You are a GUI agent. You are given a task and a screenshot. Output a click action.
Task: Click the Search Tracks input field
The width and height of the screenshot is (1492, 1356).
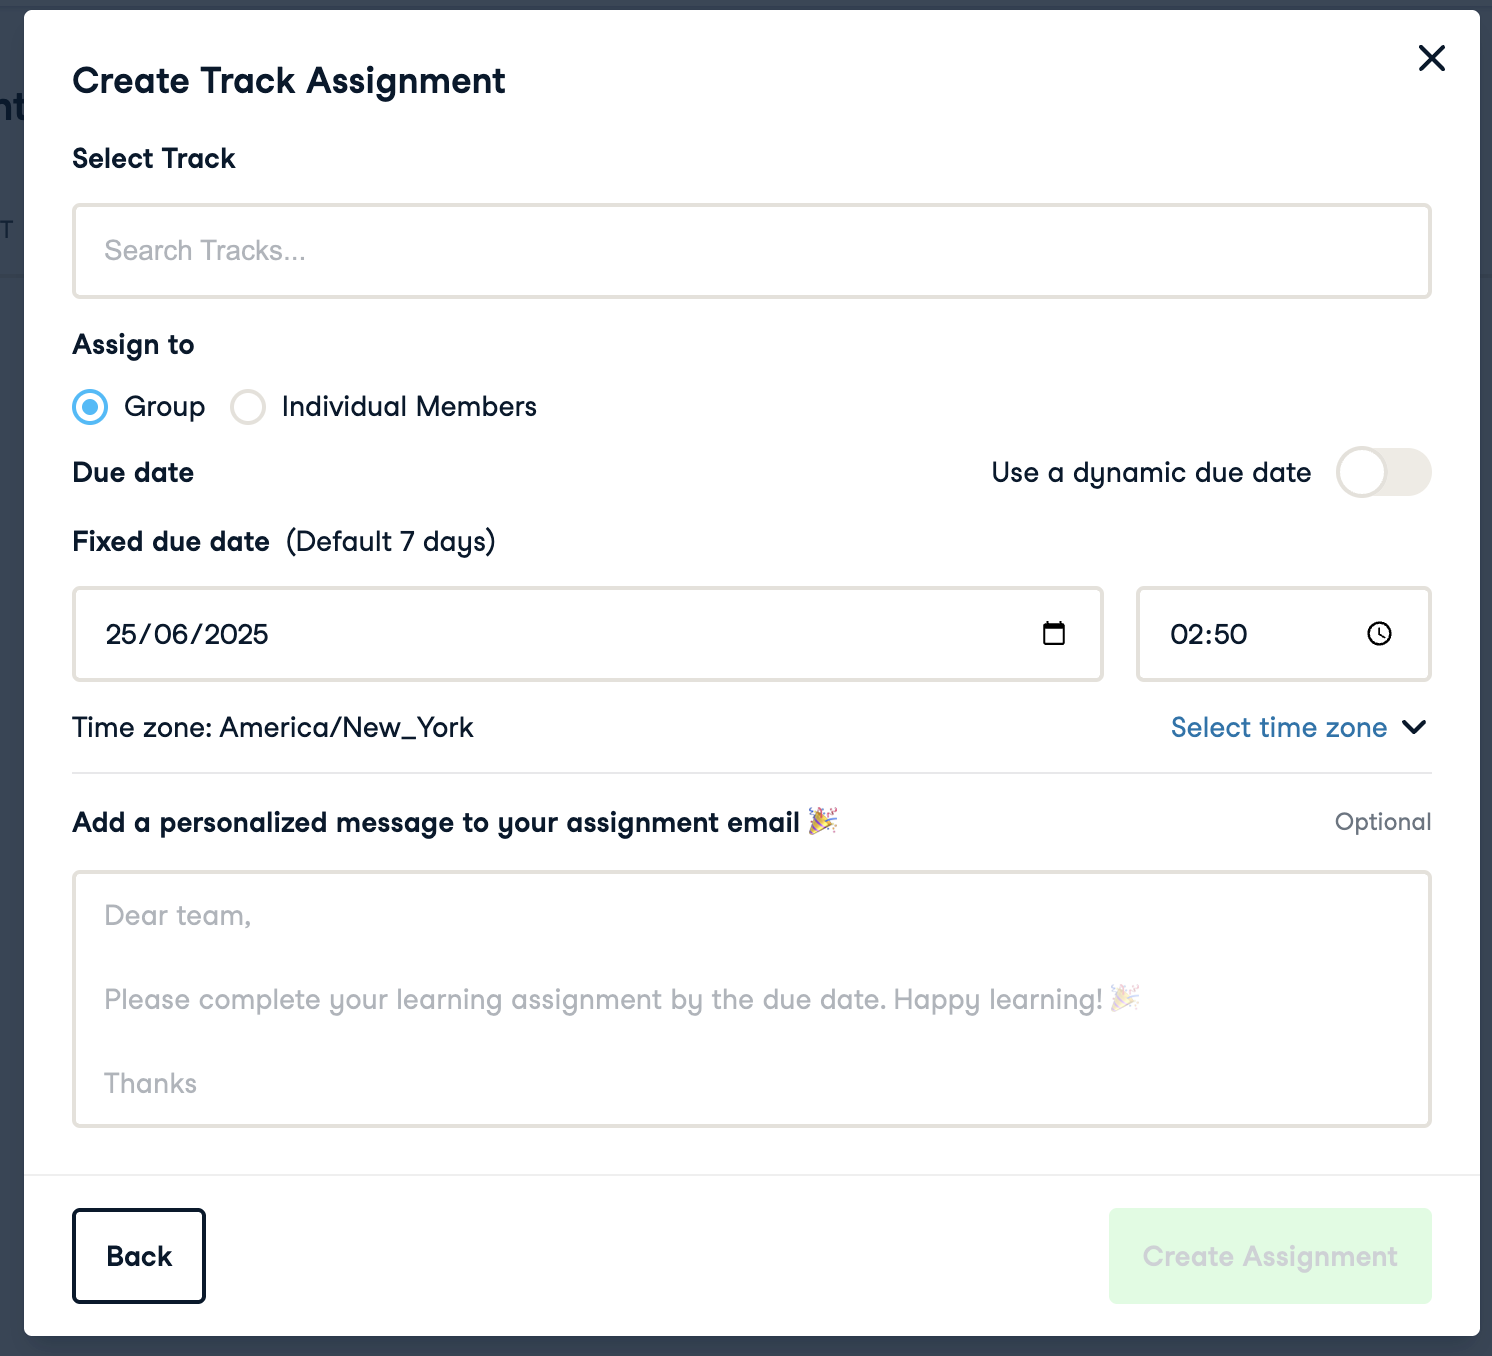pos(751,251)
